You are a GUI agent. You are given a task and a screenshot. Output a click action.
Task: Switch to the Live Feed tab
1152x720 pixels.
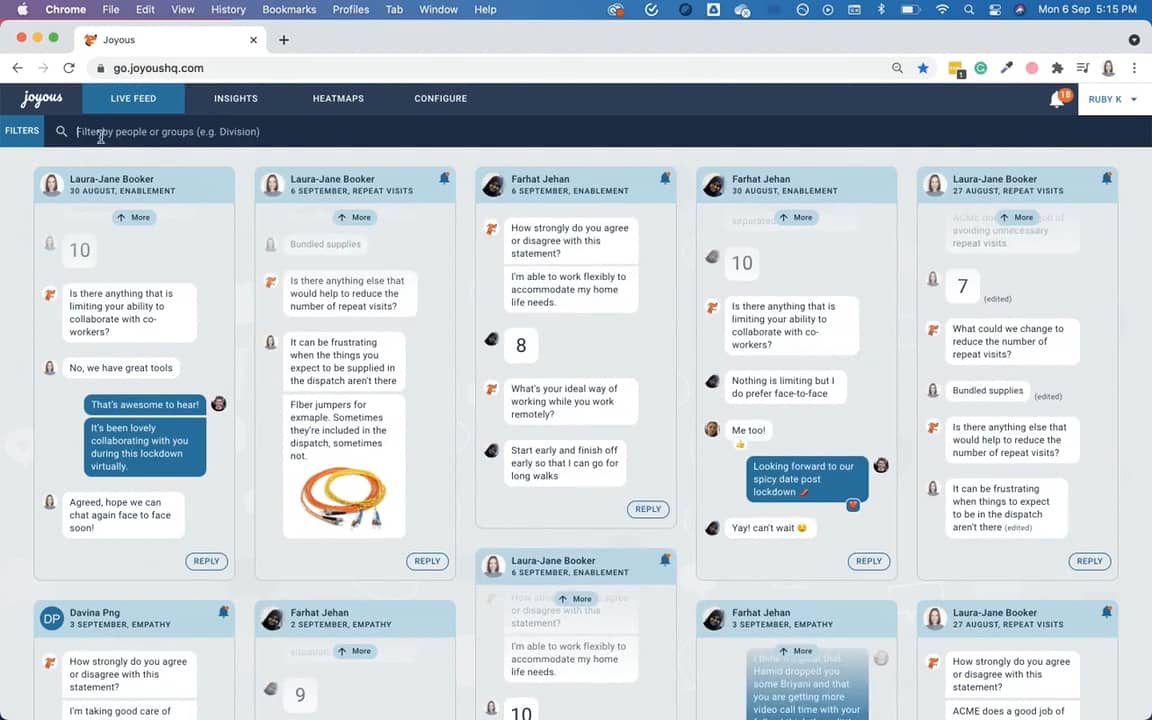coord(133,98)
